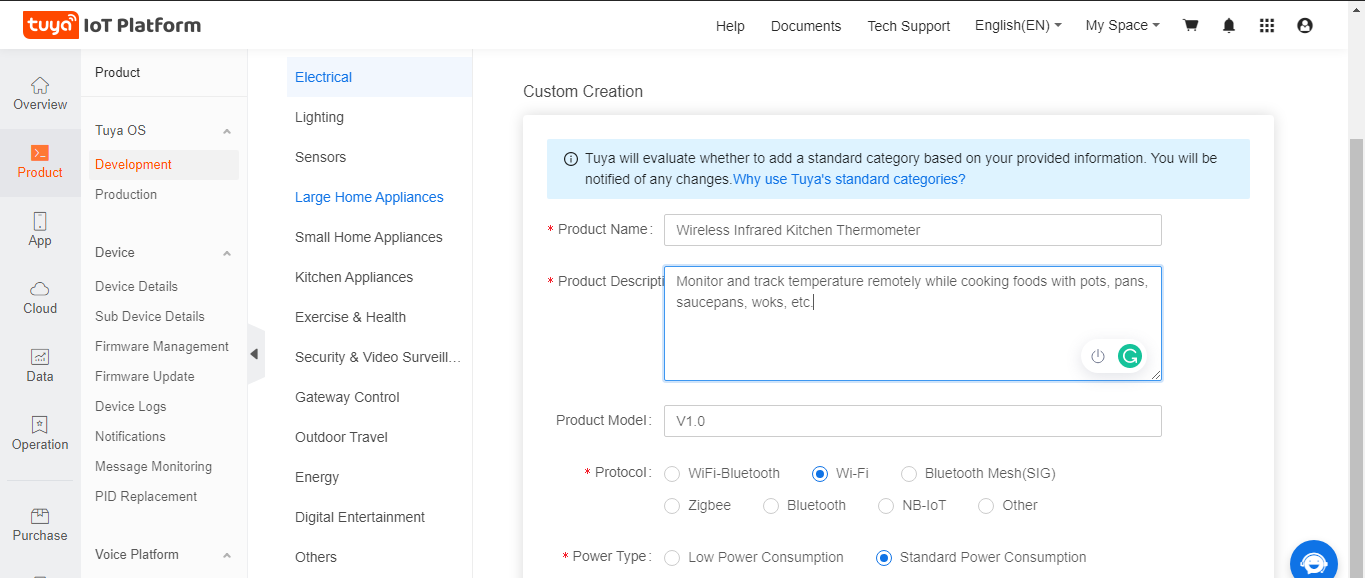This screenshot has width=1365, height=578.
Task: Open the user account profile icon
Action: point(1305,26)
